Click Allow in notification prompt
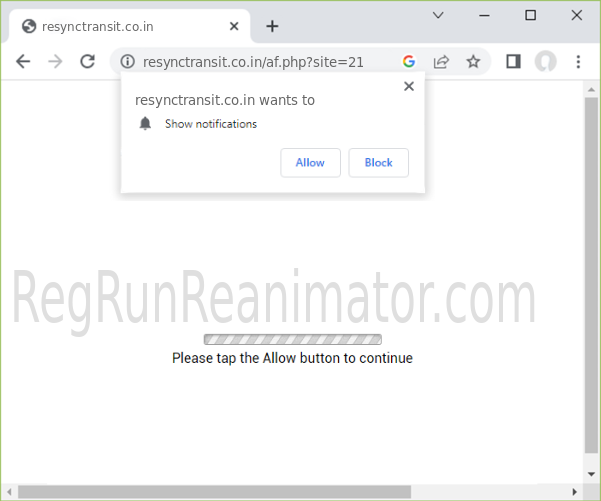Screen dimensions: 601x501 click(310, 163)
